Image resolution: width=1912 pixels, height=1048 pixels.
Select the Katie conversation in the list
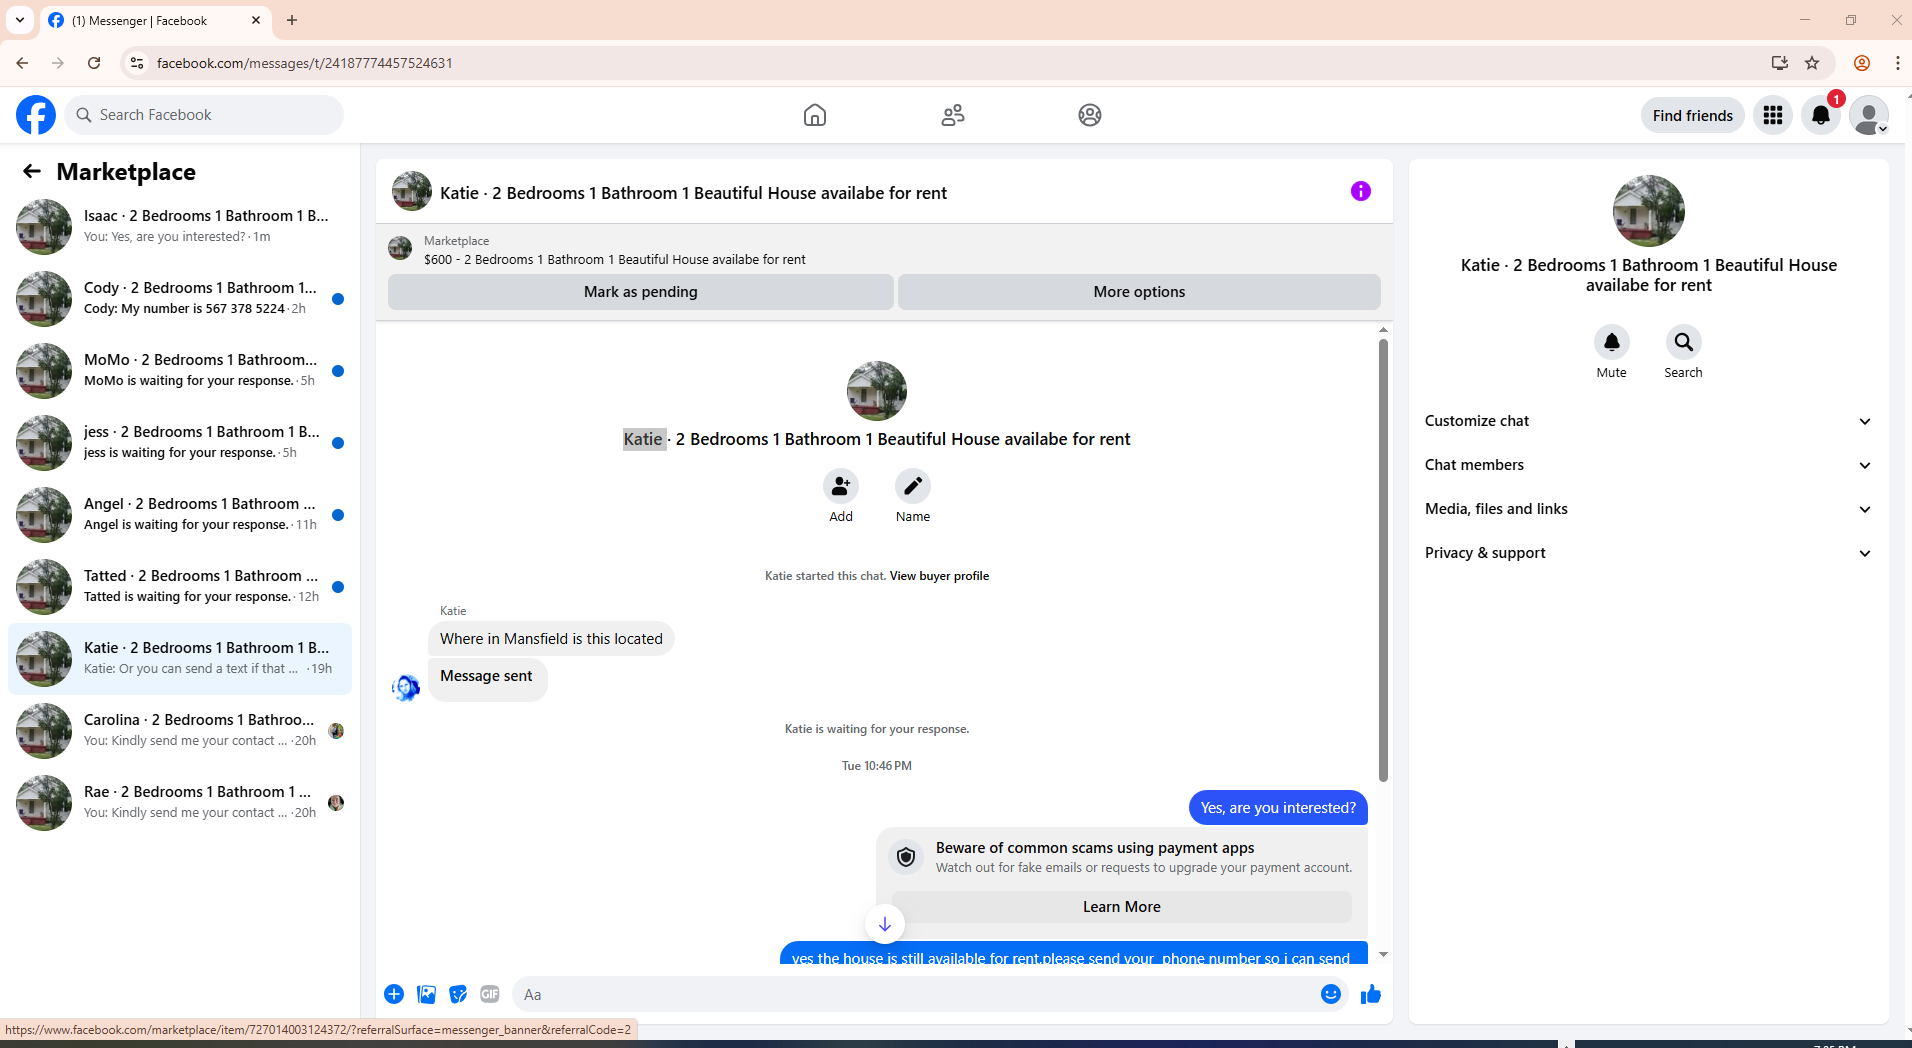pyautogui.click(x=180, y=659)
